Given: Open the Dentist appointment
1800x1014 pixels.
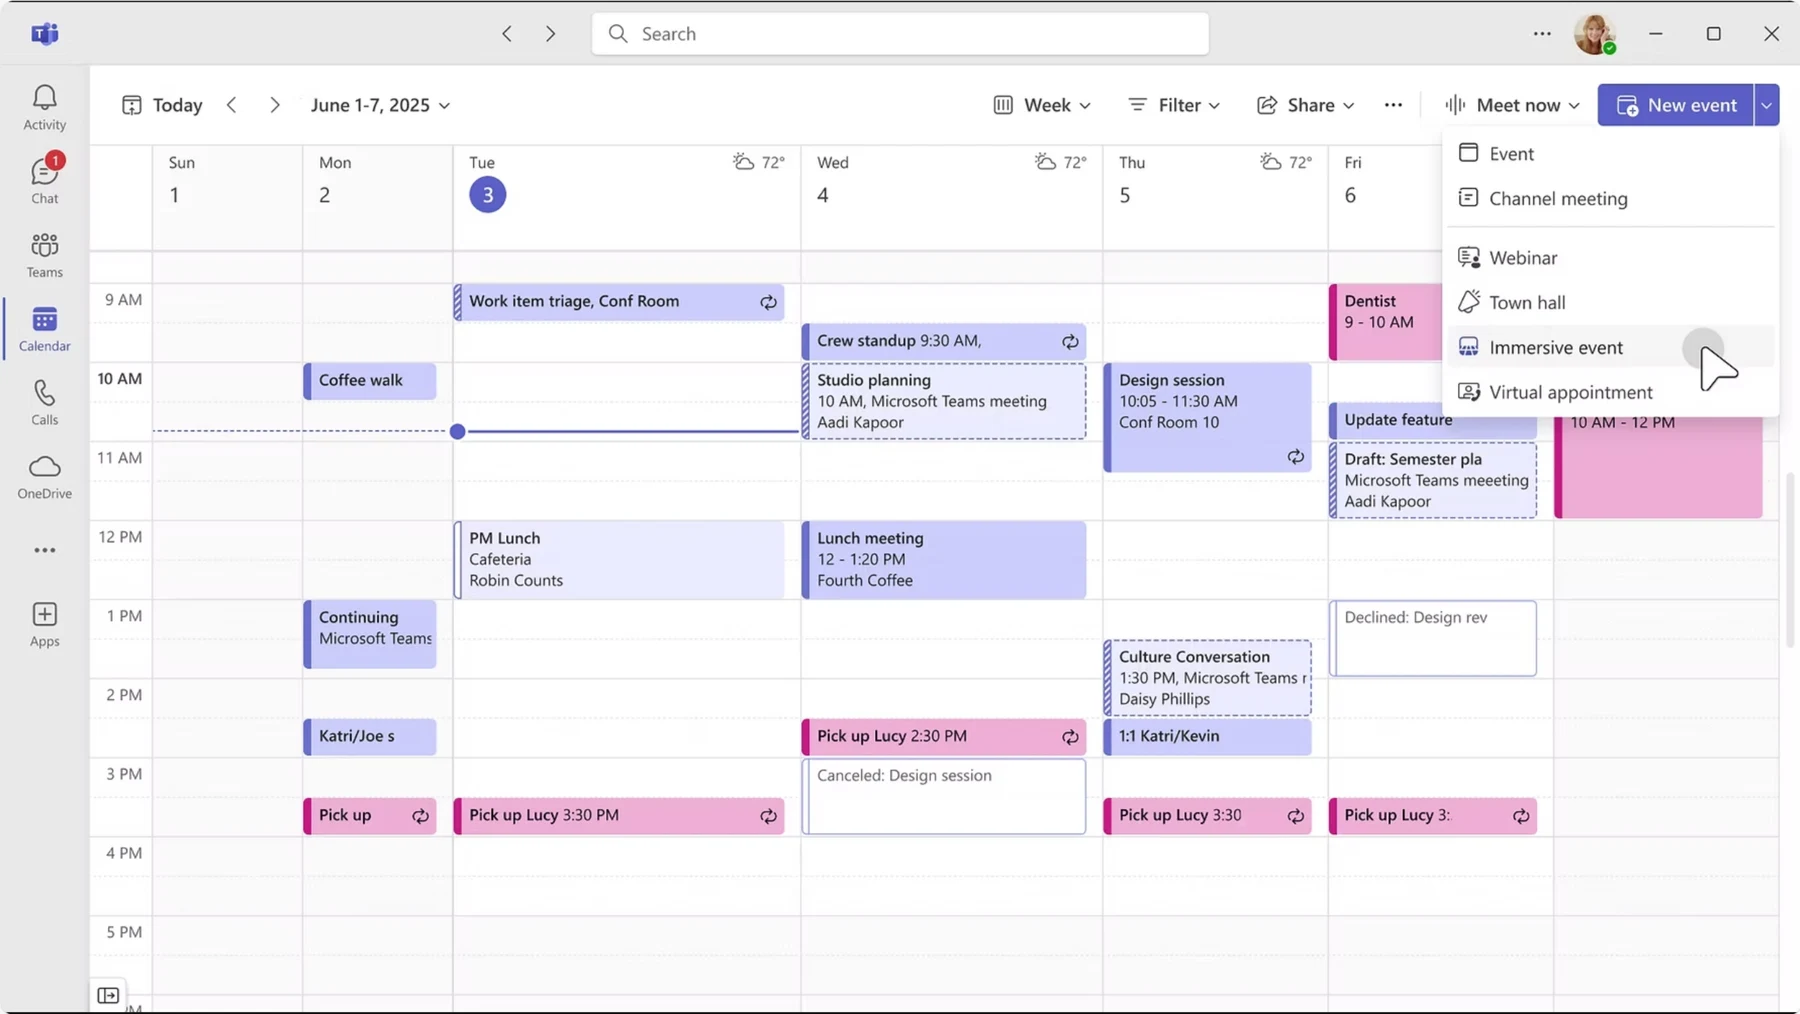Looking at the screenshot, I should (x=1386, y=322).
